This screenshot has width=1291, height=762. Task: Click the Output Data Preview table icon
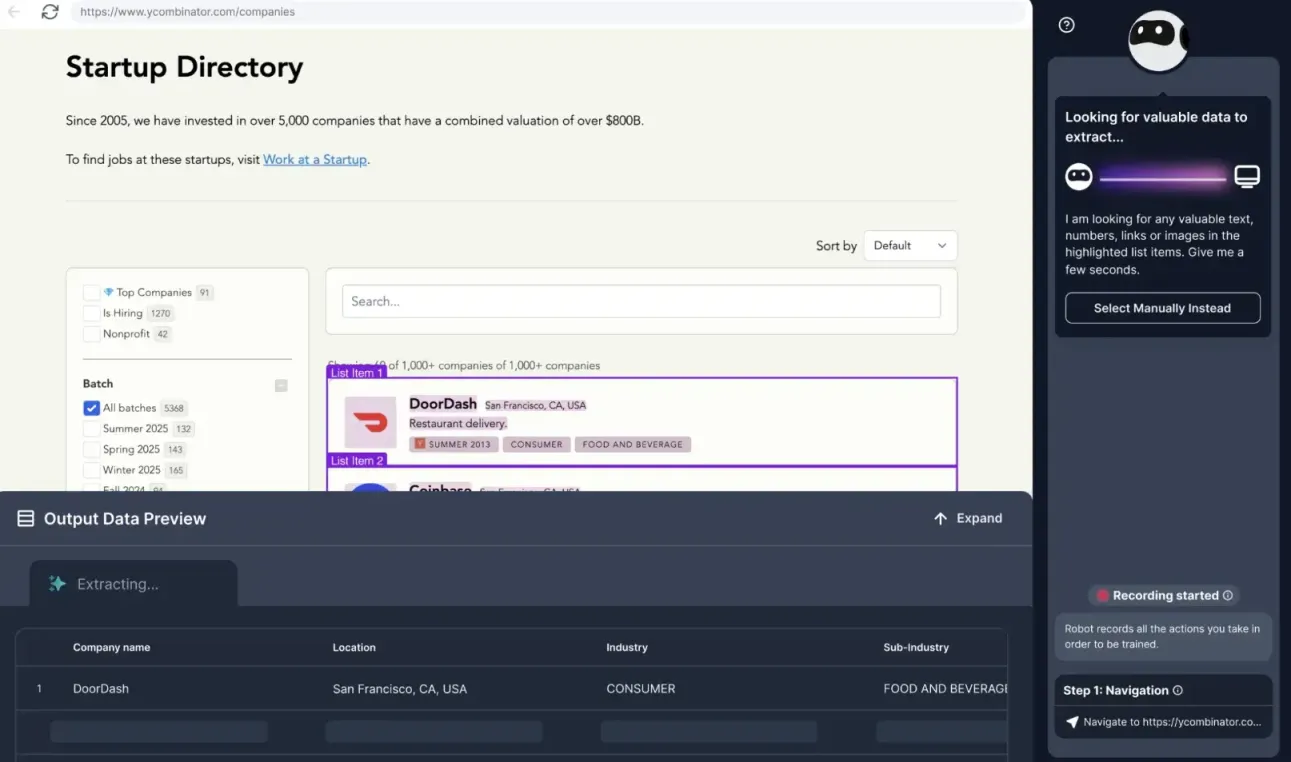(x=26, y=518)
